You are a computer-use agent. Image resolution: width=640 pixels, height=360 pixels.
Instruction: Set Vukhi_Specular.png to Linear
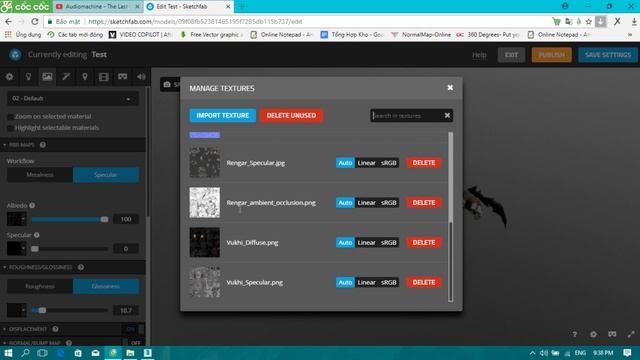pos(366,282)
